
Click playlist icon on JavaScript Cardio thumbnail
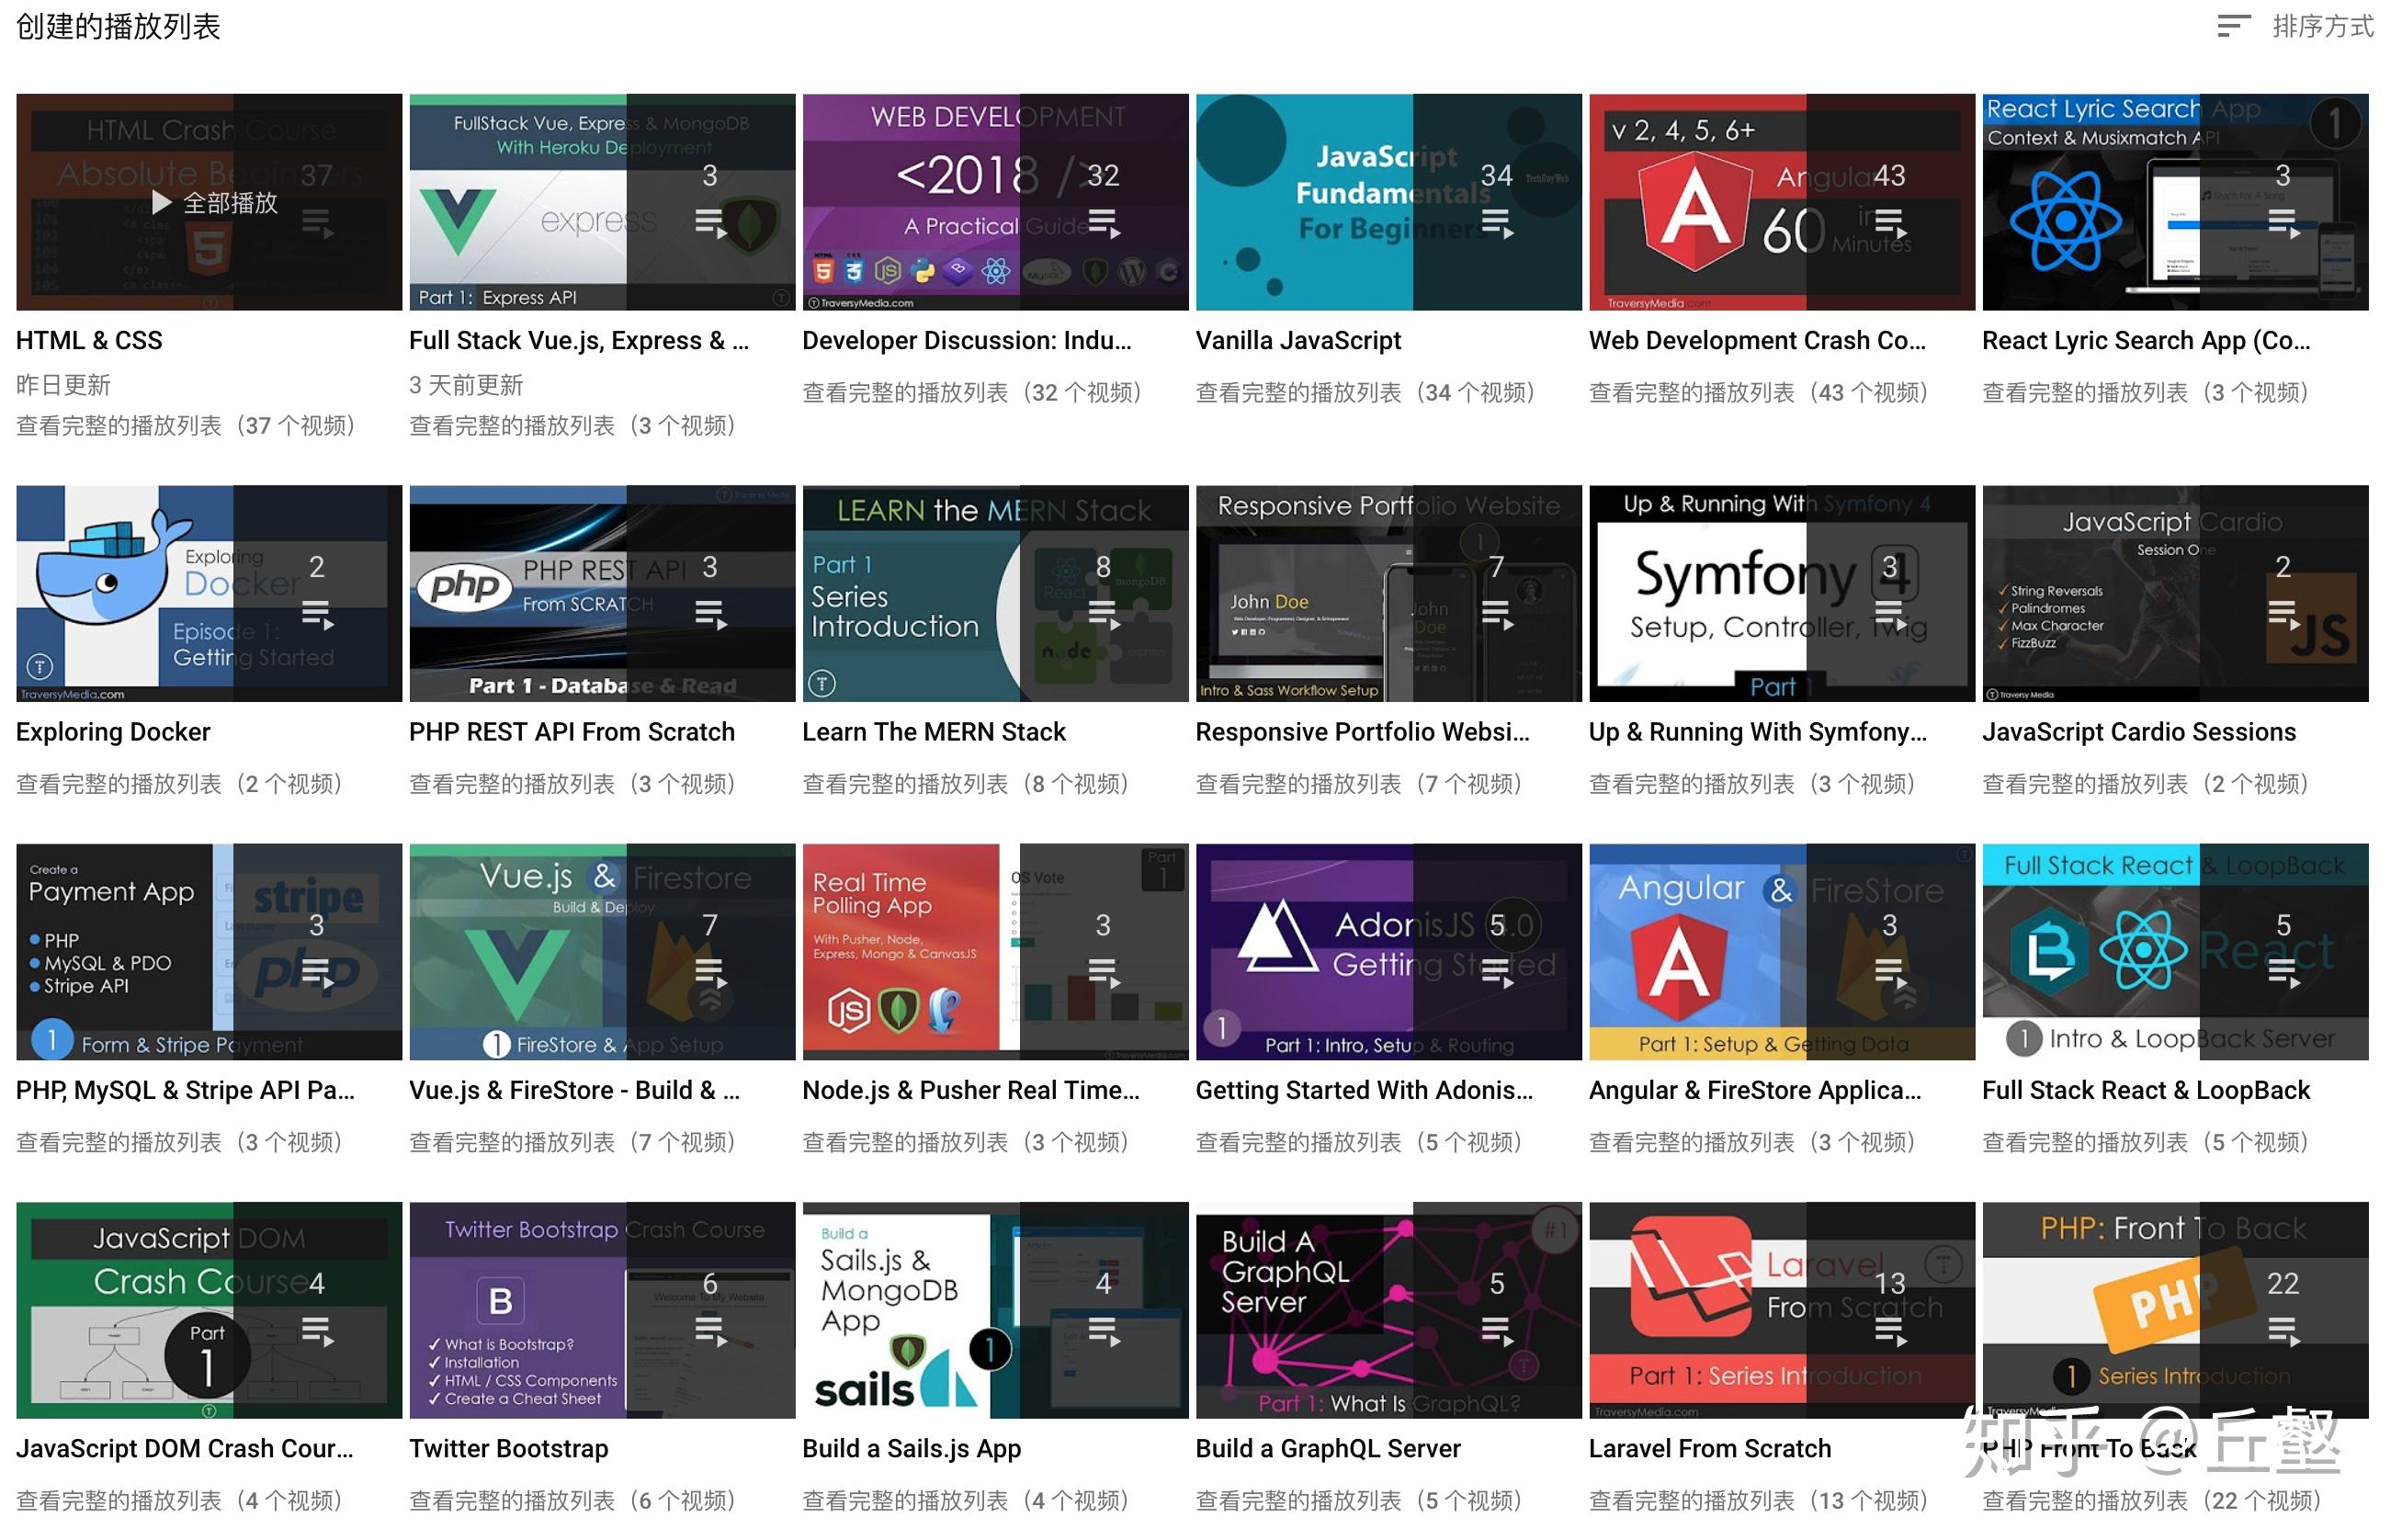pos(2284,615)
